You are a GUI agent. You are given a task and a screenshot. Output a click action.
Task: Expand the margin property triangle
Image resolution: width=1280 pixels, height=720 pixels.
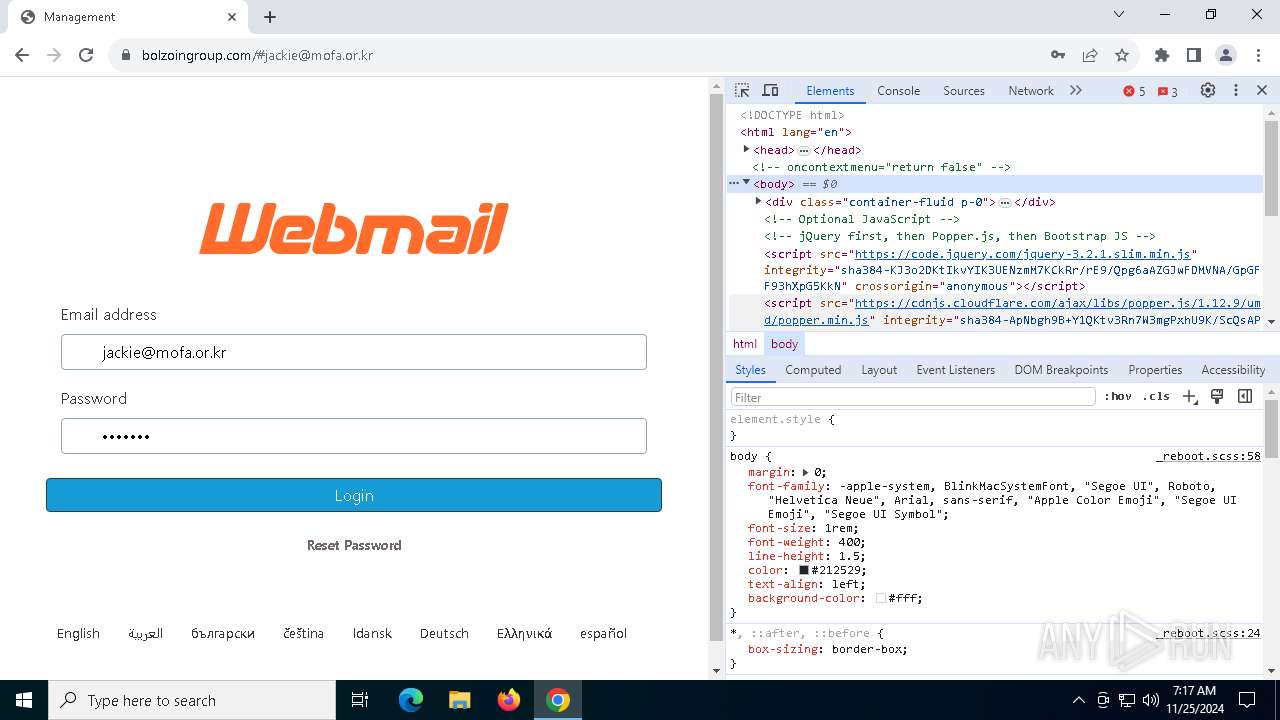(806, 472)
